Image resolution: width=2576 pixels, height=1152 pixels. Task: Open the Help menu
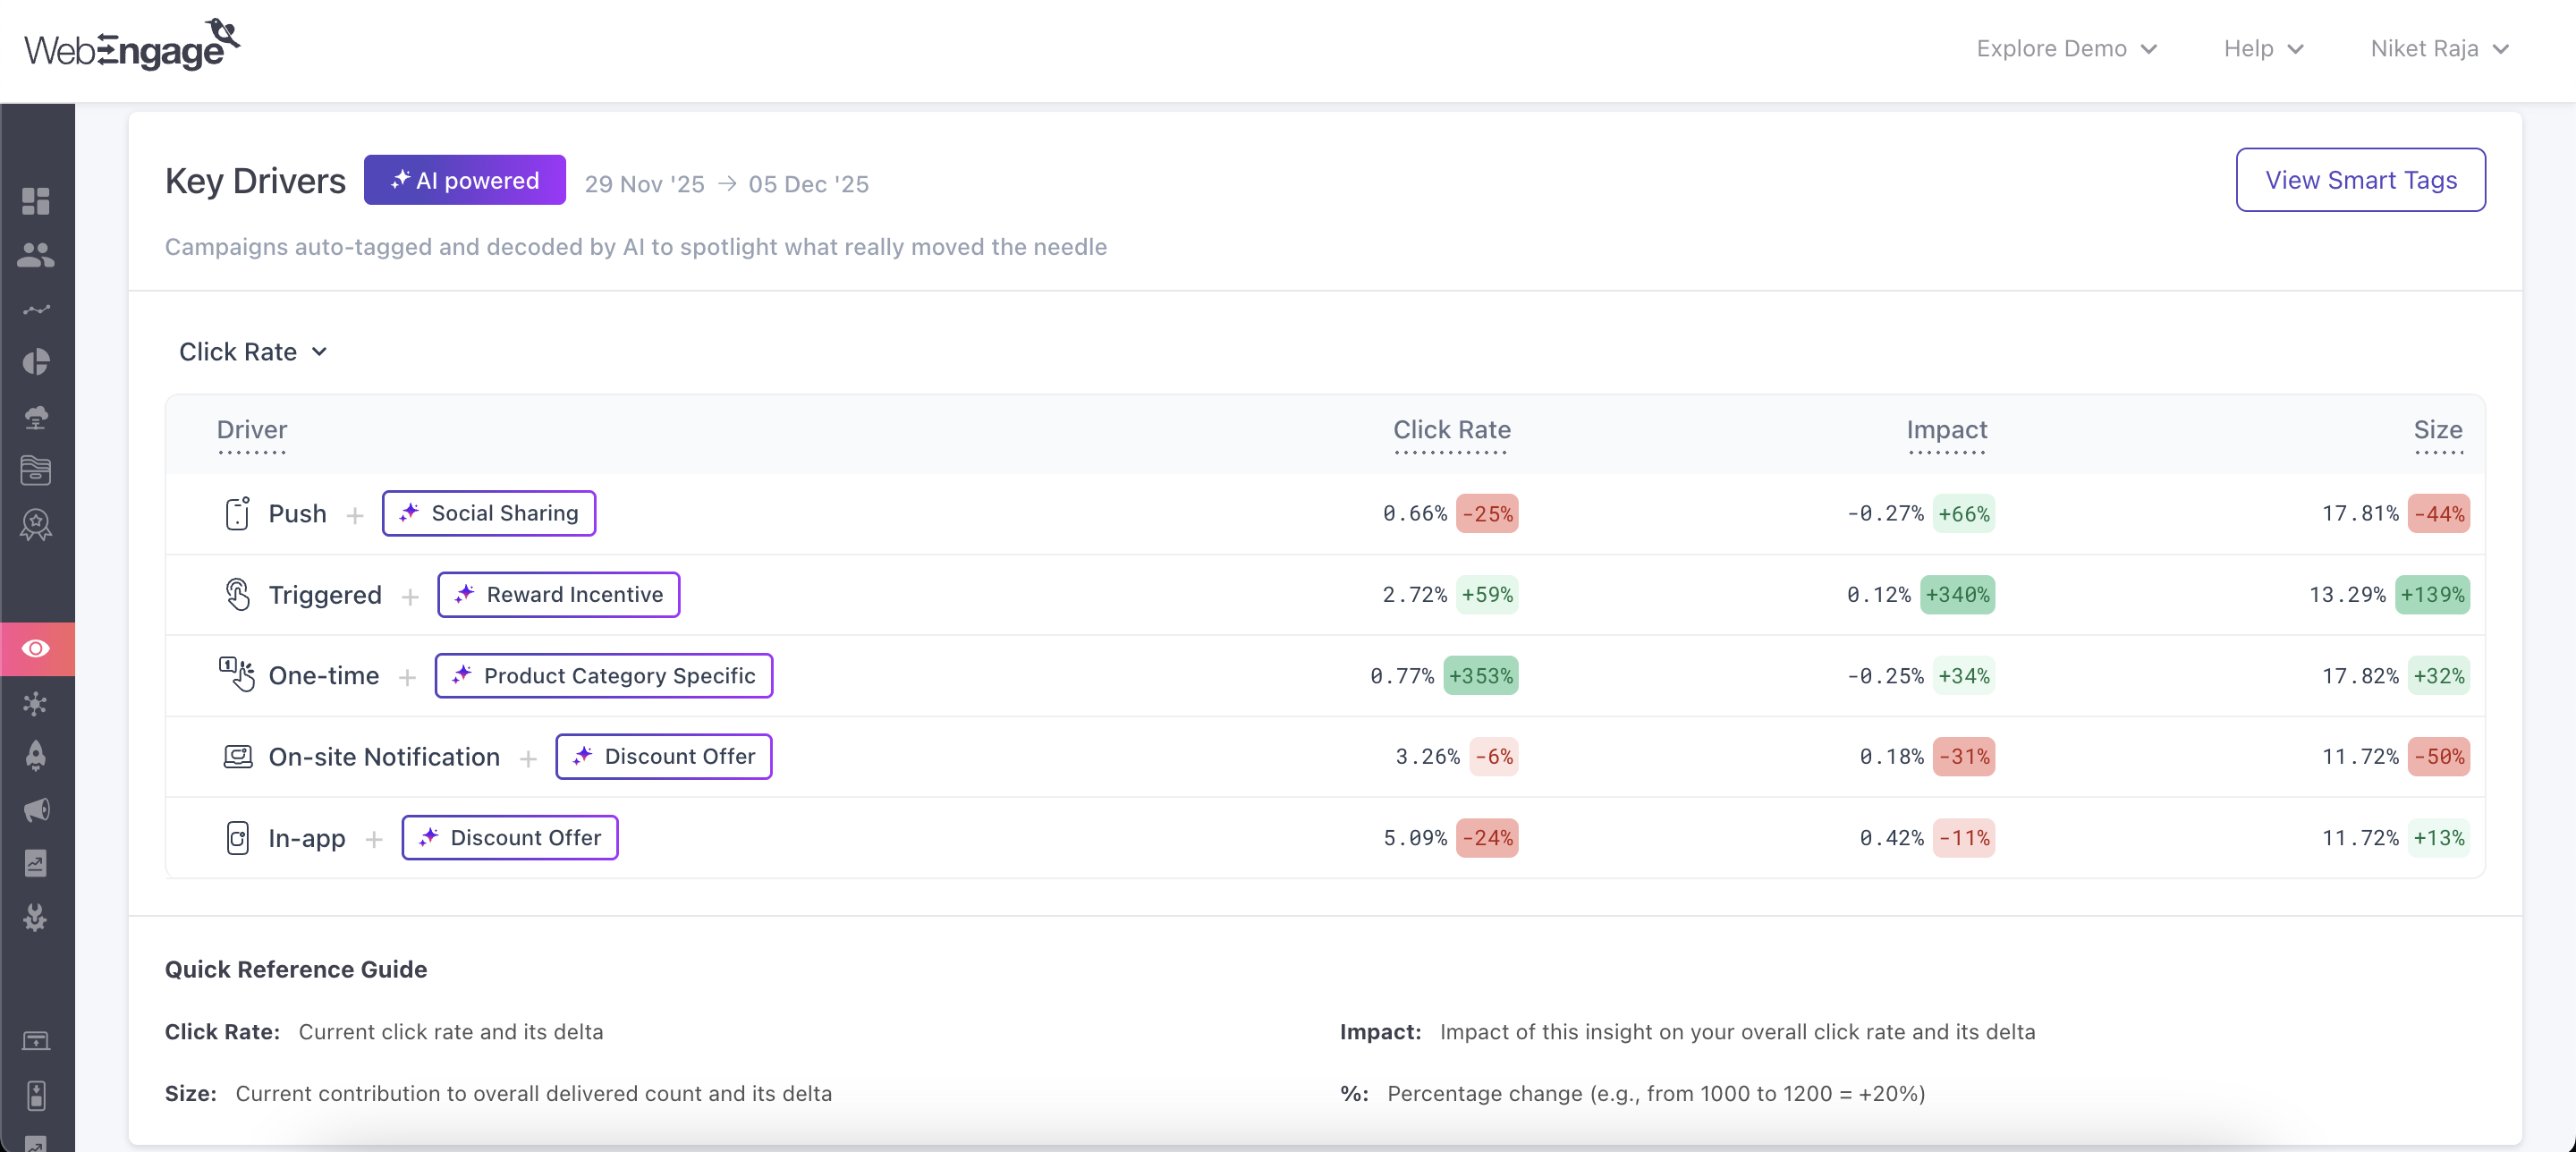coord(2262,48)
